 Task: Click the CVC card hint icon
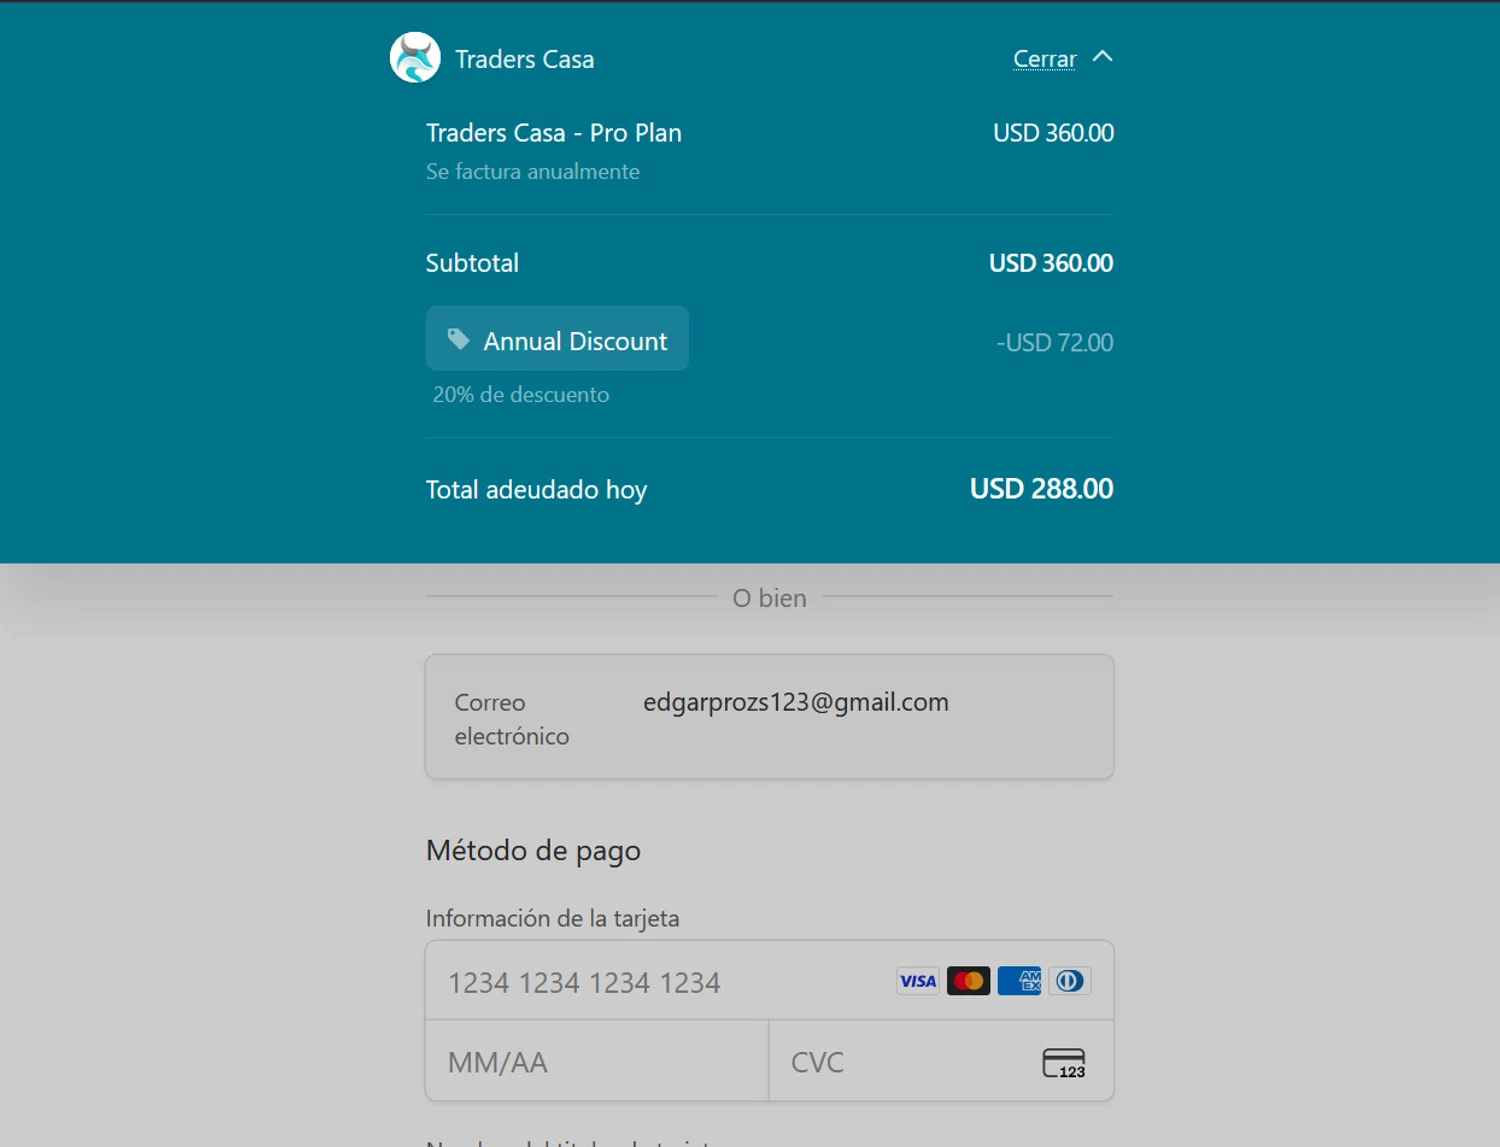click(1064, 1063)
